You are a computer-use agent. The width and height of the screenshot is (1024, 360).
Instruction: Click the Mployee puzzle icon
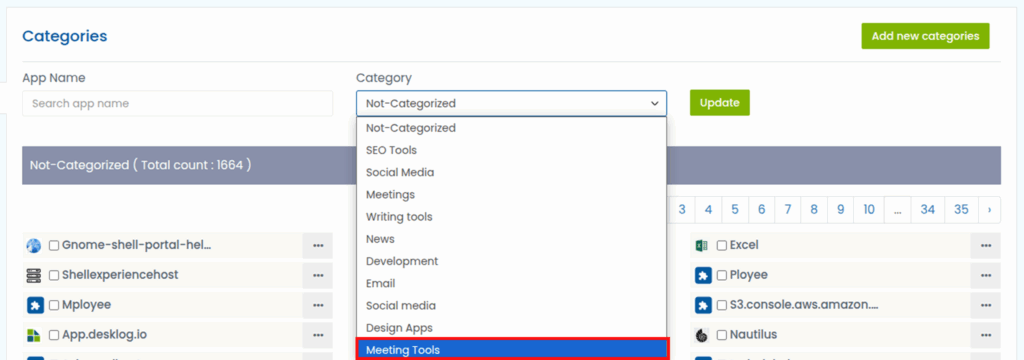pyautogui.click(x=35, y=305)
